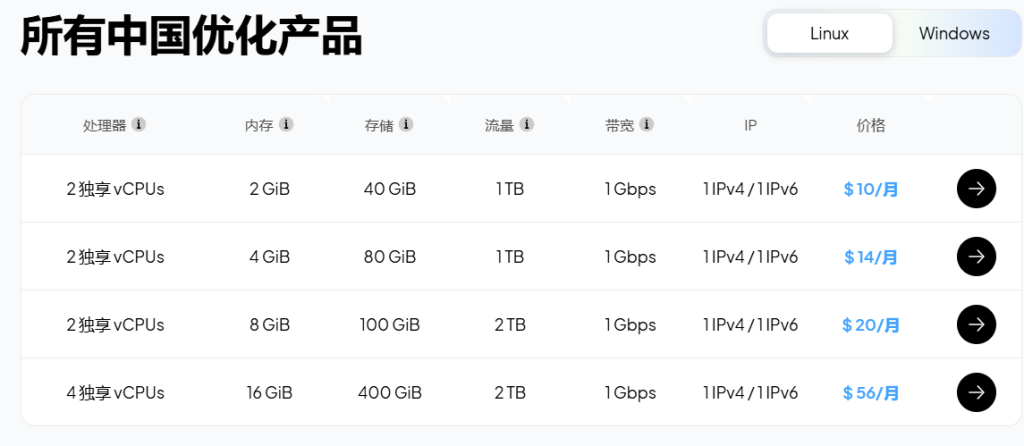Click the info icon beside 内存
This screenshot has width=1024, height=446.
286,124
